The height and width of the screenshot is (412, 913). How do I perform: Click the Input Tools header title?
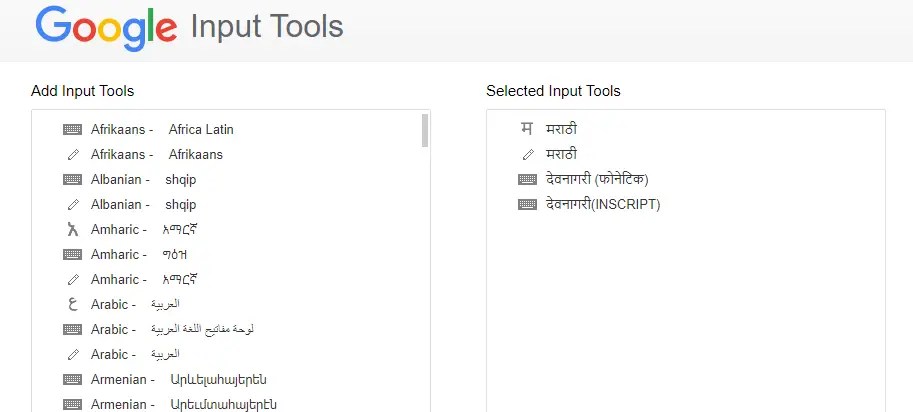(x=267, y=28)
